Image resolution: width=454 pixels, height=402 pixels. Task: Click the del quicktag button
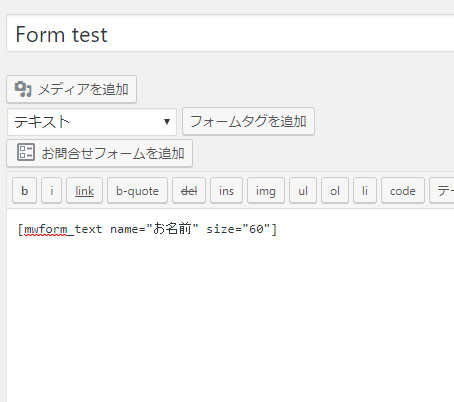coord(189,191)
